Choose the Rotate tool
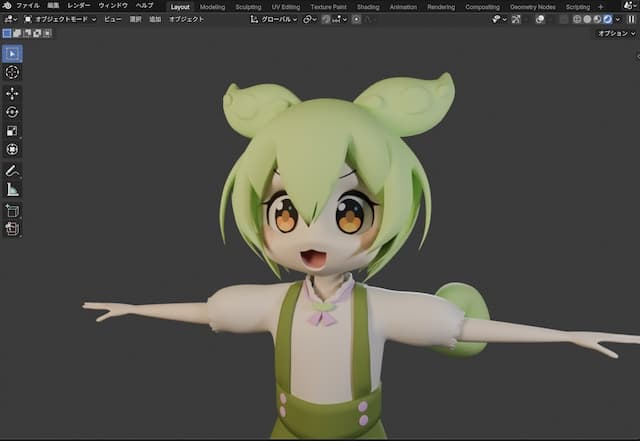The image size is (640, 441). 12,112
